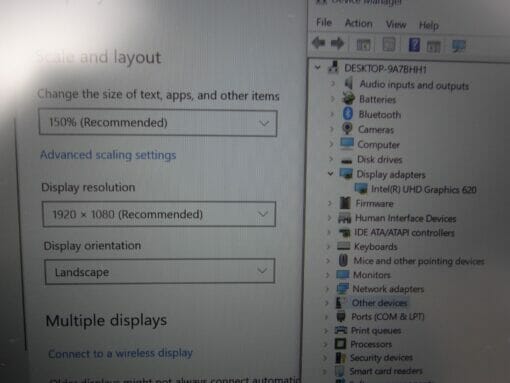The height and width of the screenshot is (383, 510).
Task: Expand the Bluetooth node arrow
Action: coord(331,114)
